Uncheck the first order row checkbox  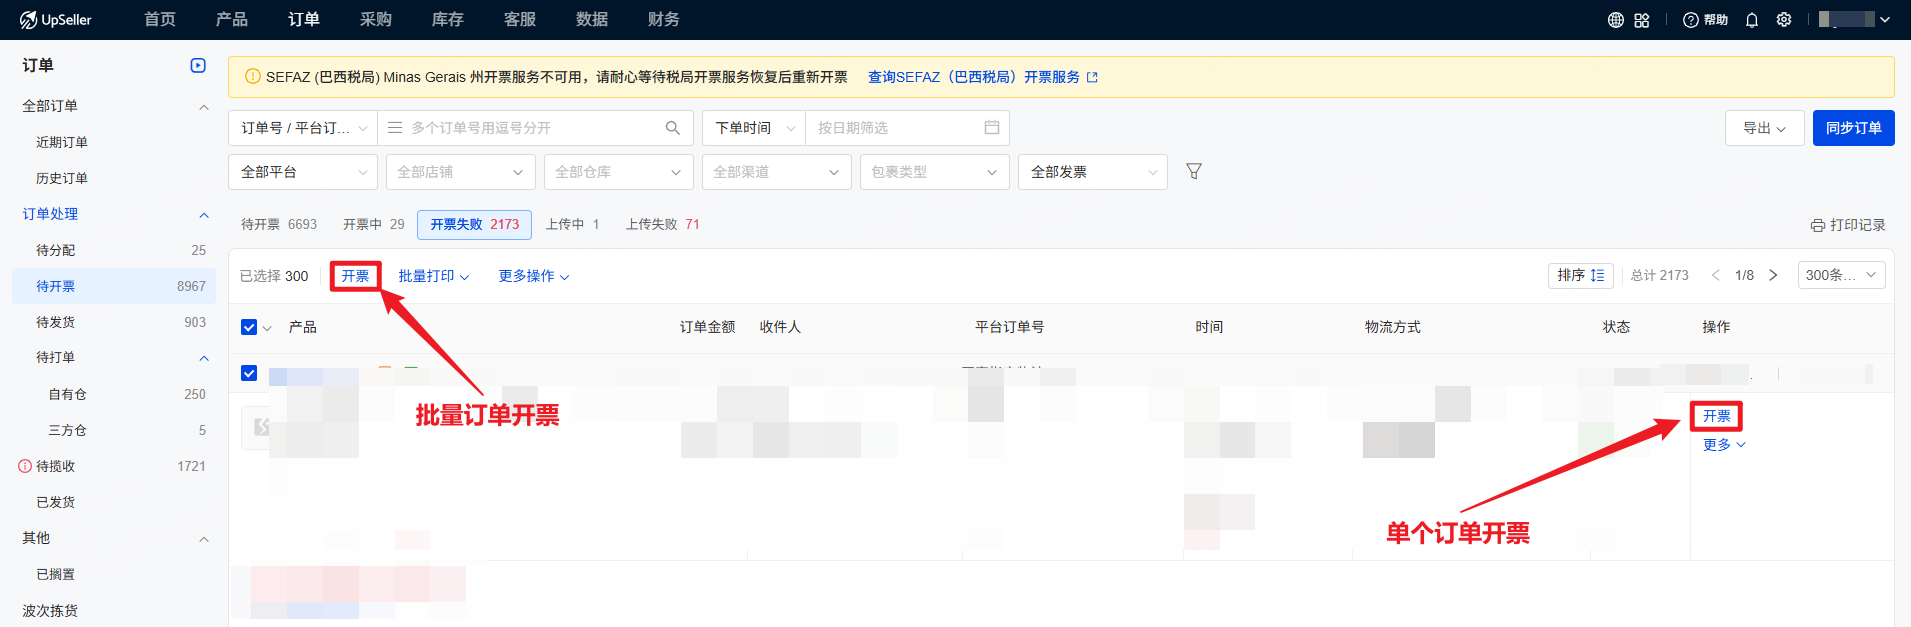click(x=249, y=373)
